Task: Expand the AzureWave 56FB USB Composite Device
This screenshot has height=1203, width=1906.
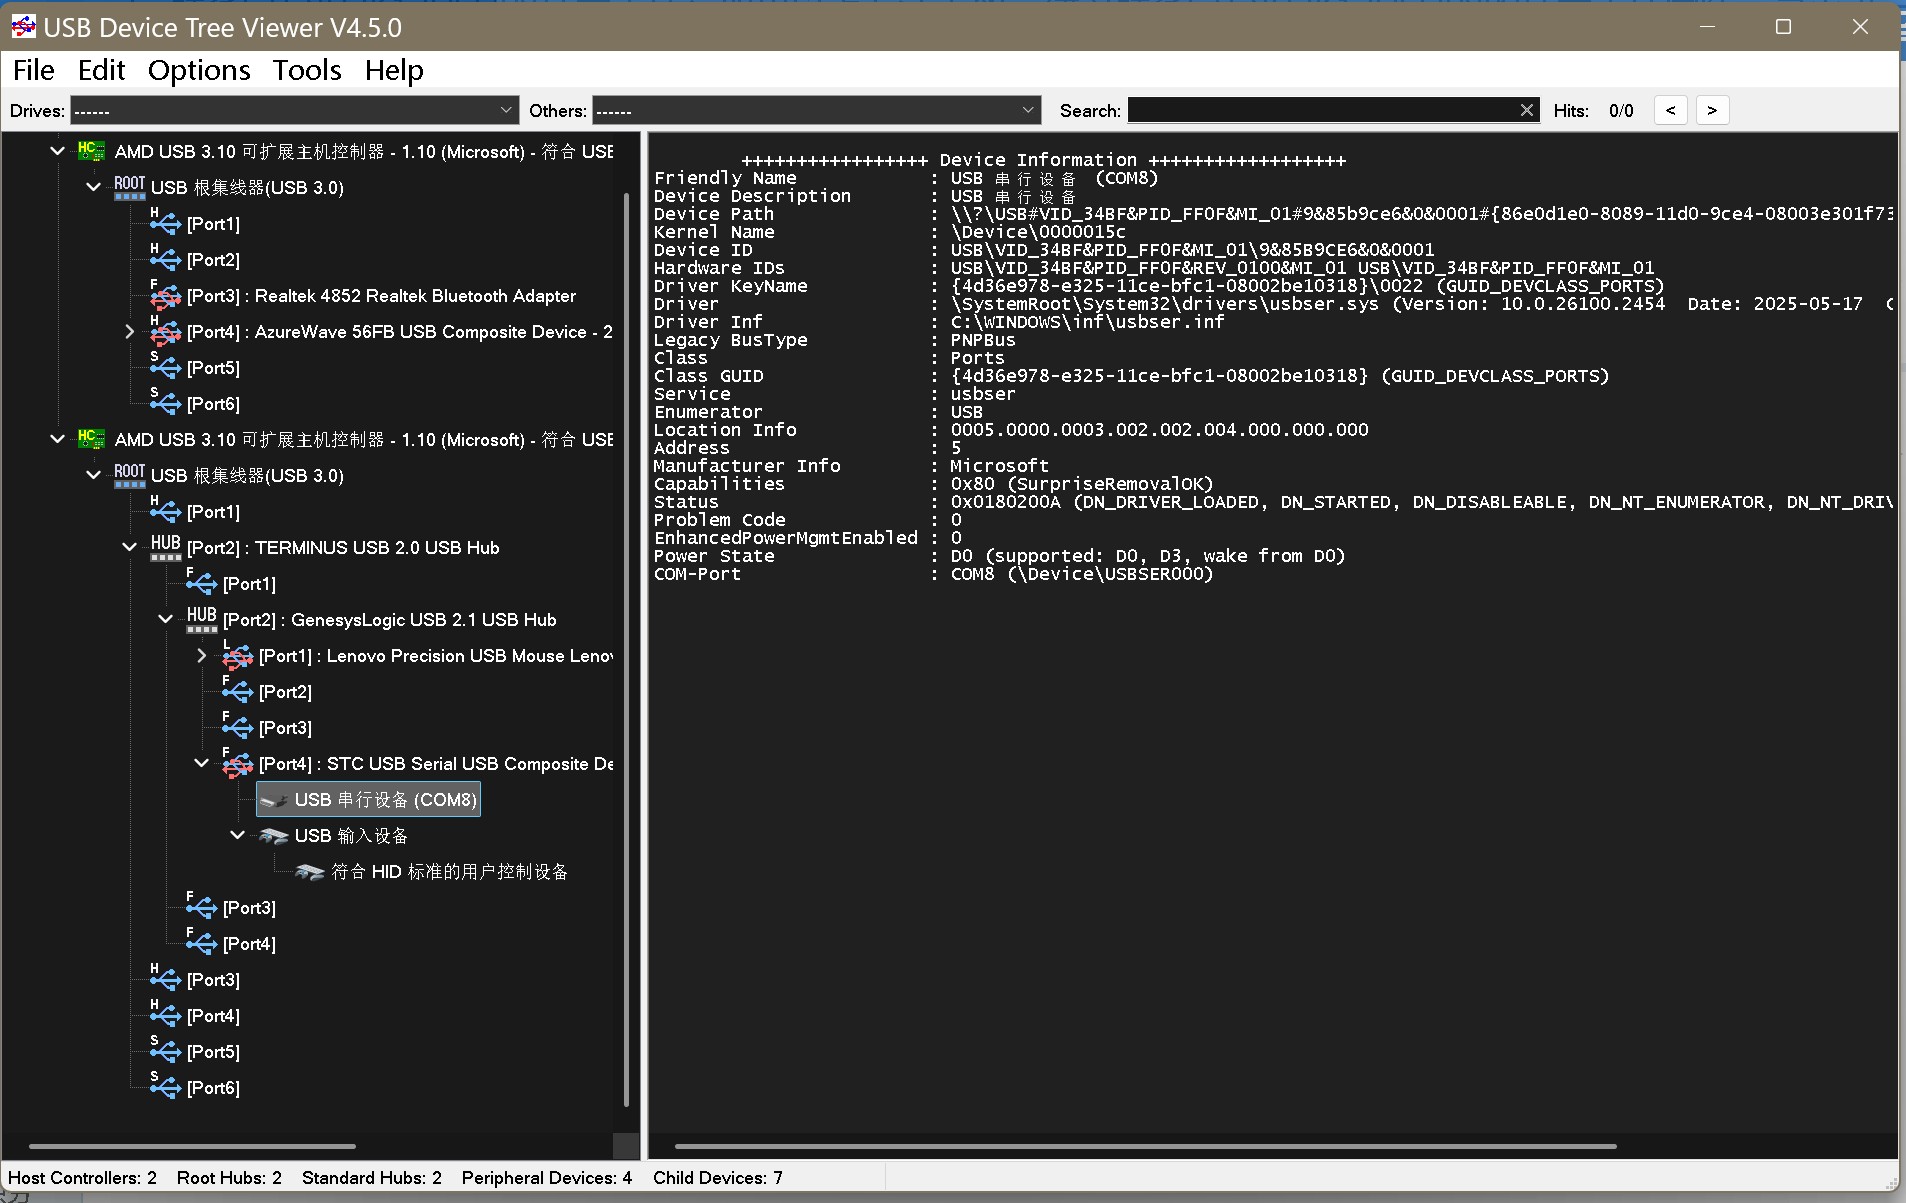Action: pos(129,331)
